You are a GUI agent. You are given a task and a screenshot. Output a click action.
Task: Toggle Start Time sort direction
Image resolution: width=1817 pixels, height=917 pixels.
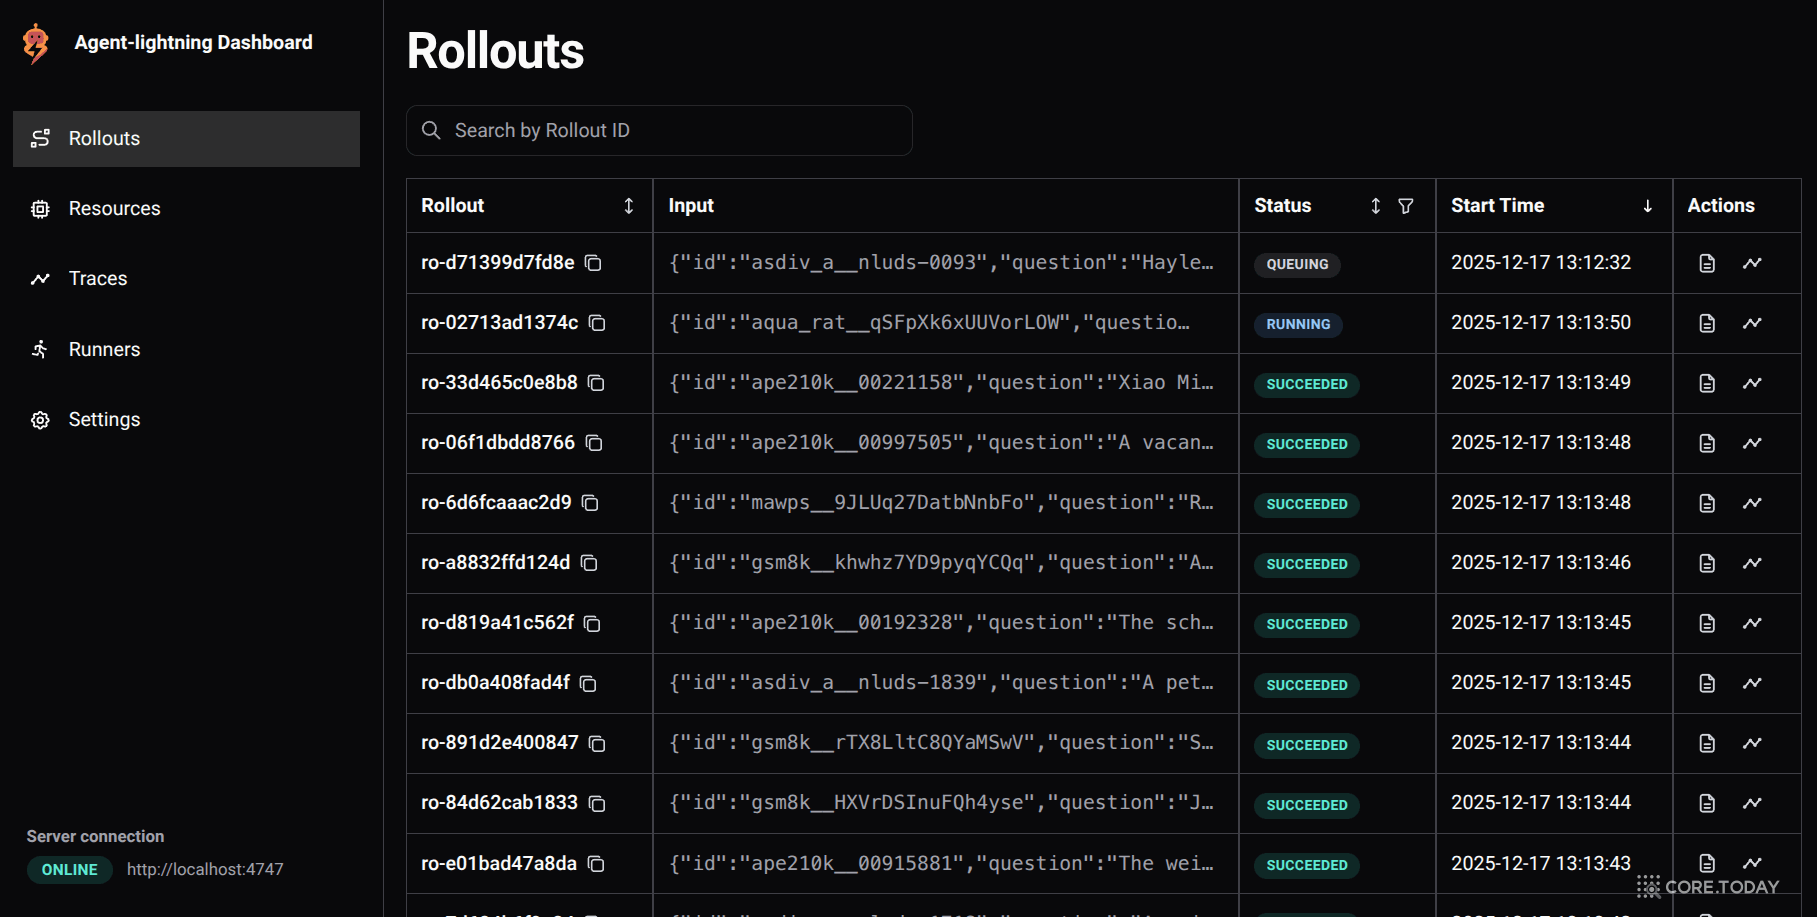(x=1647, y=206)
